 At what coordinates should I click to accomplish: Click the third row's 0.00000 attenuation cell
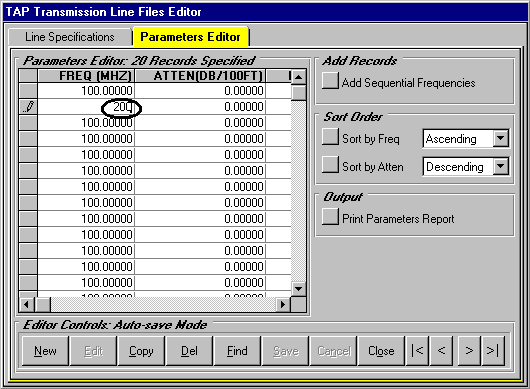pos(200,123)
